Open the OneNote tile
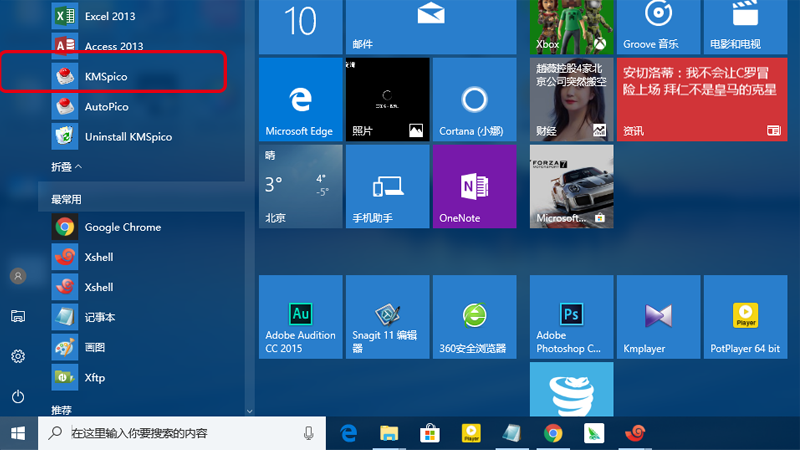The image size is (800, 450). [x=473, y=186]
